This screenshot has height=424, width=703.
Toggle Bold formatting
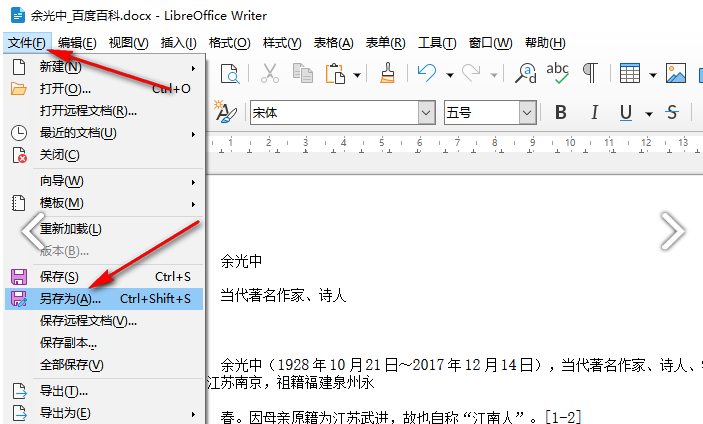560,112
